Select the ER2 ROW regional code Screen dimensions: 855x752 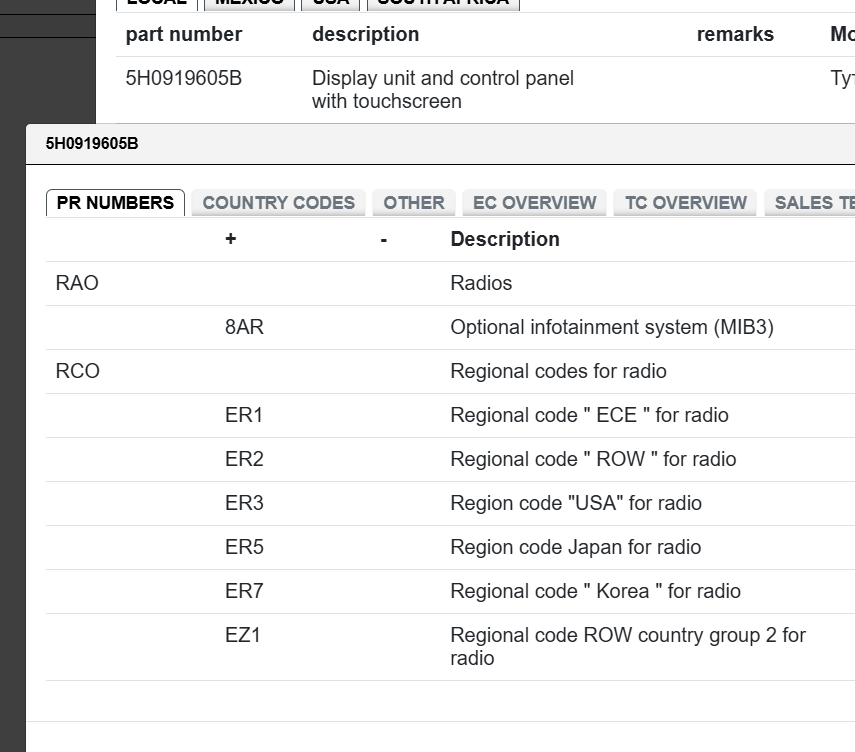(x=244, y=459)
